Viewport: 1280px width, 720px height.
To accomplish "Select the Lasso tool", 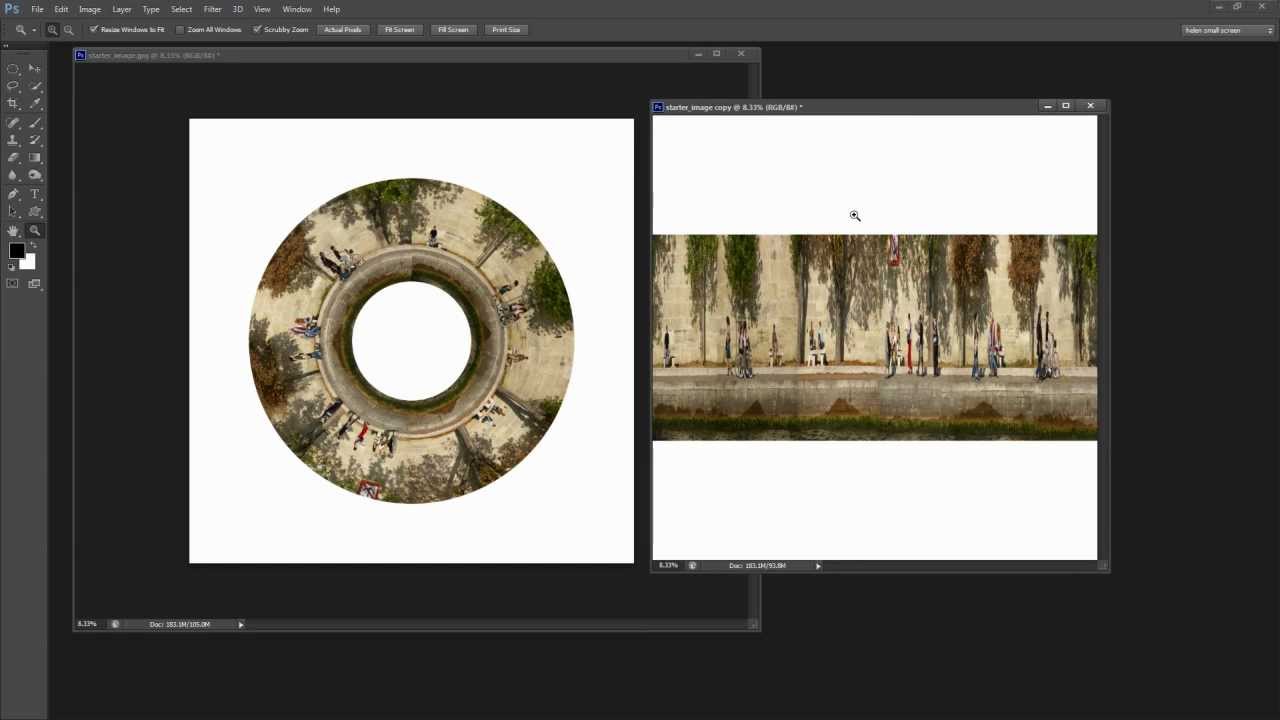I will pyautogui.click(x=13, y=86).
